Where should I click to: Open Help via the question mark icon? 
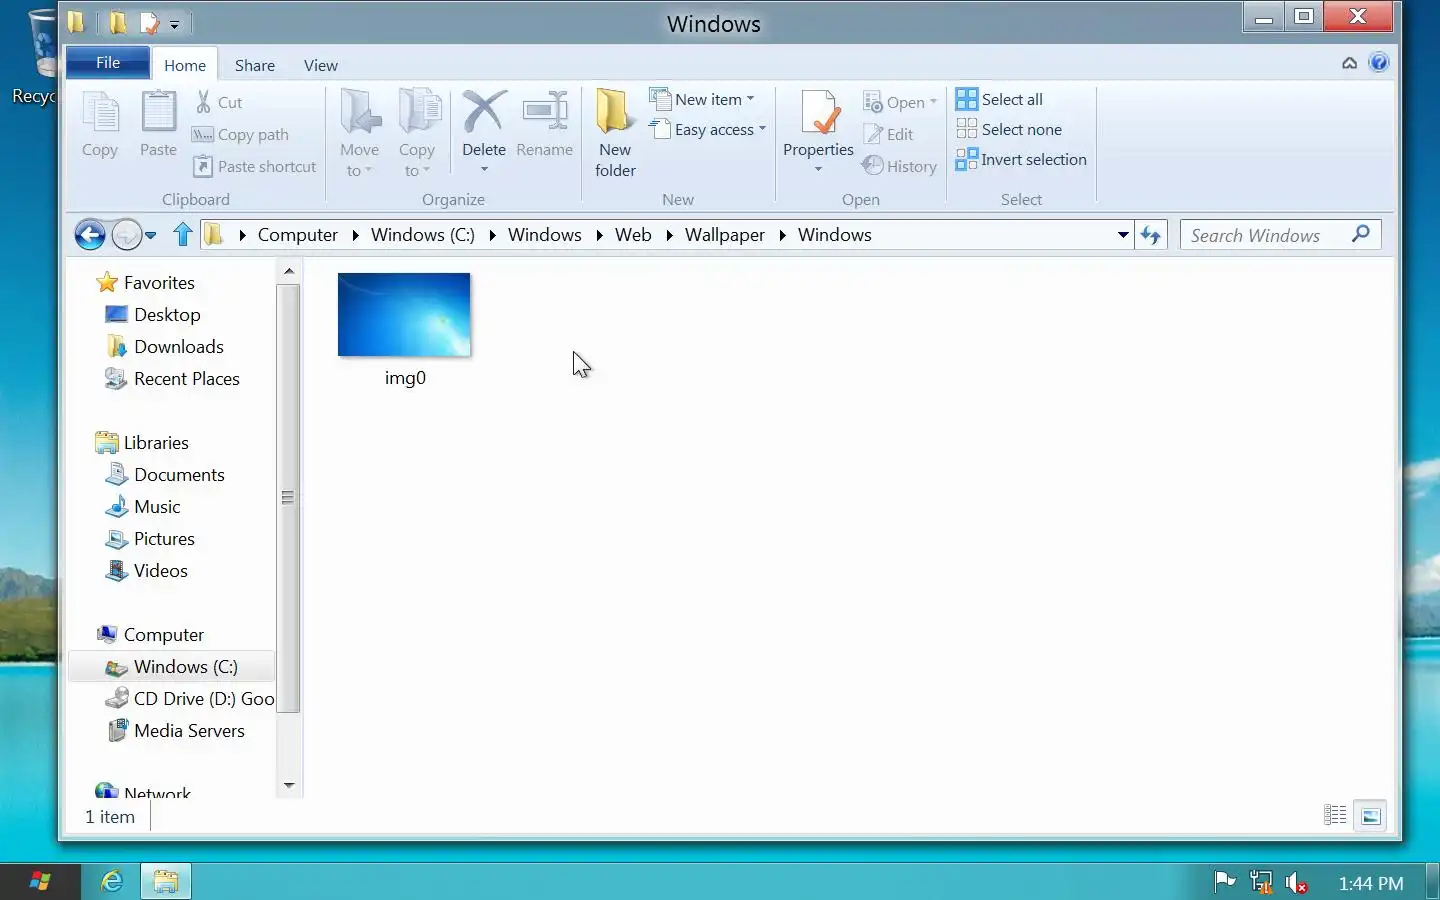pyautogui.click(x=1379, y=62)
